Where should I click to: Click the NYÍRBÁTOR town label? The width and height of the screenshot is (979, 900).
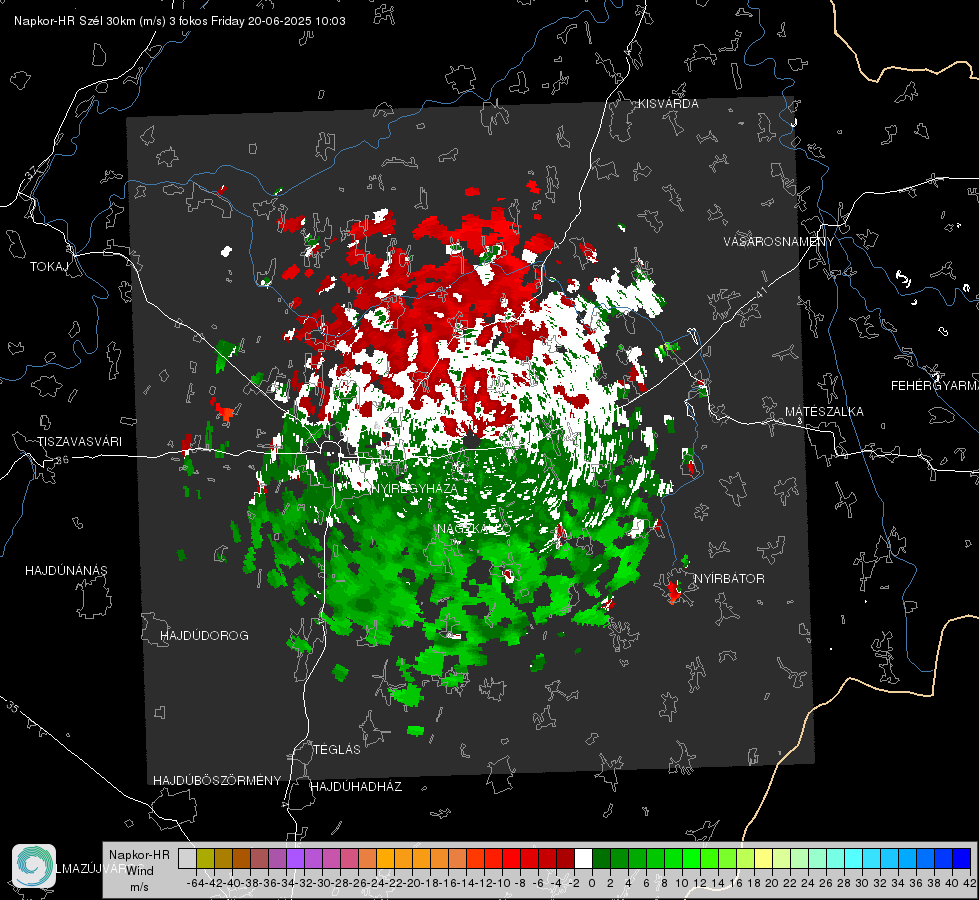(x=729, y=579)
